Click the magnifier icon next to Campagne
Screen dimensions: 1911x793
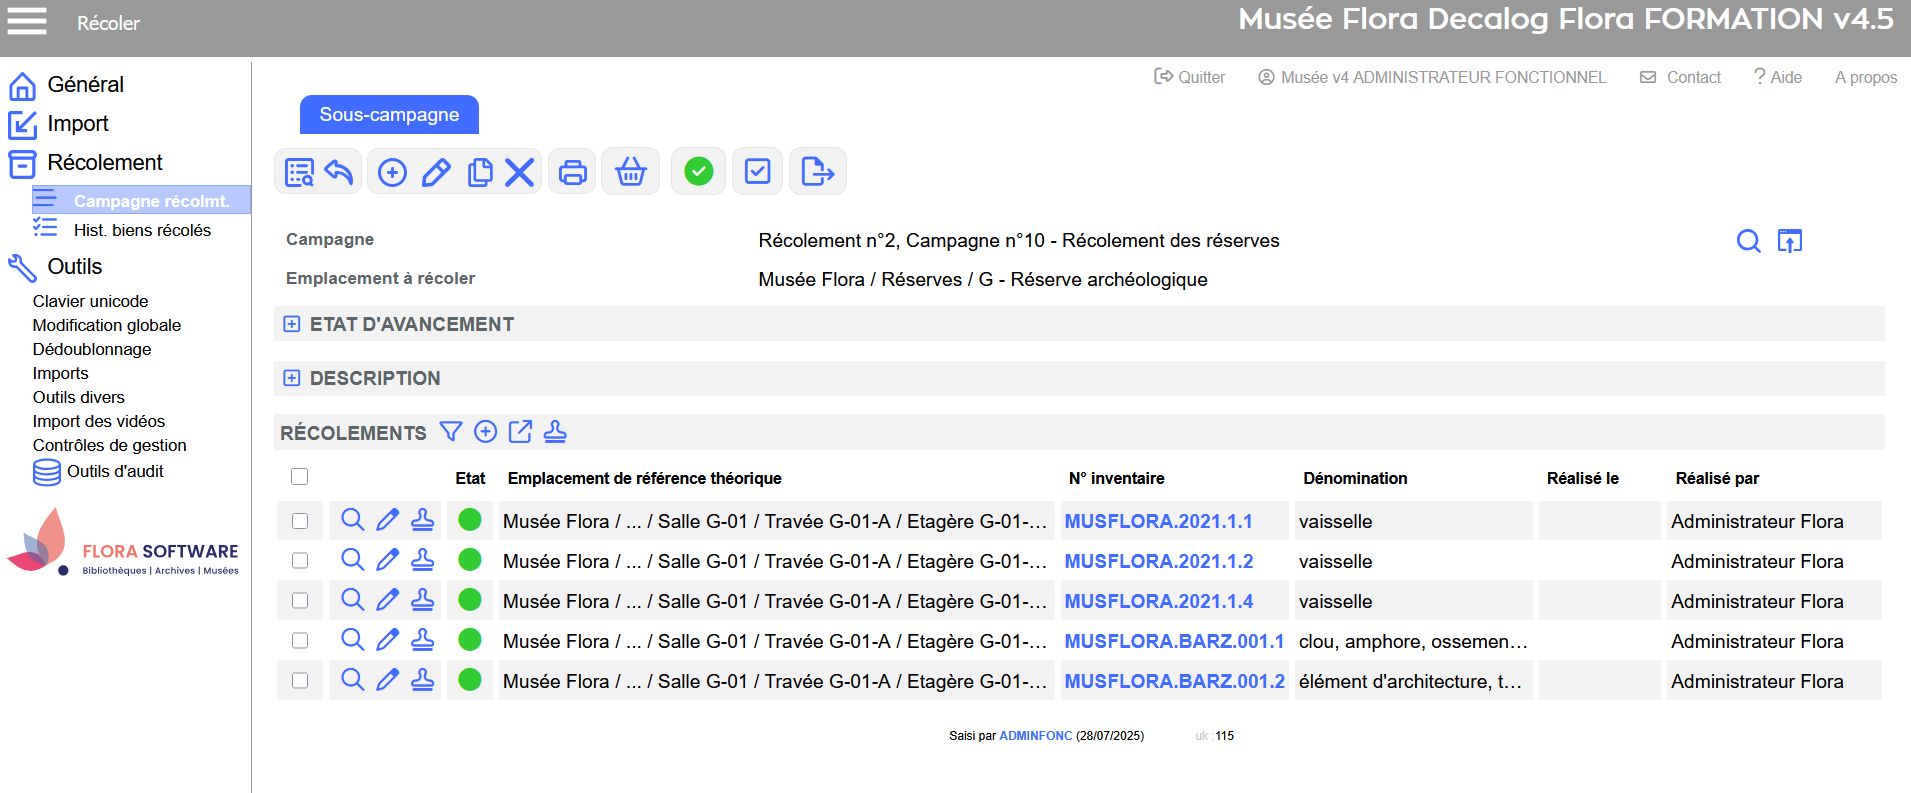pos(1748,241)
